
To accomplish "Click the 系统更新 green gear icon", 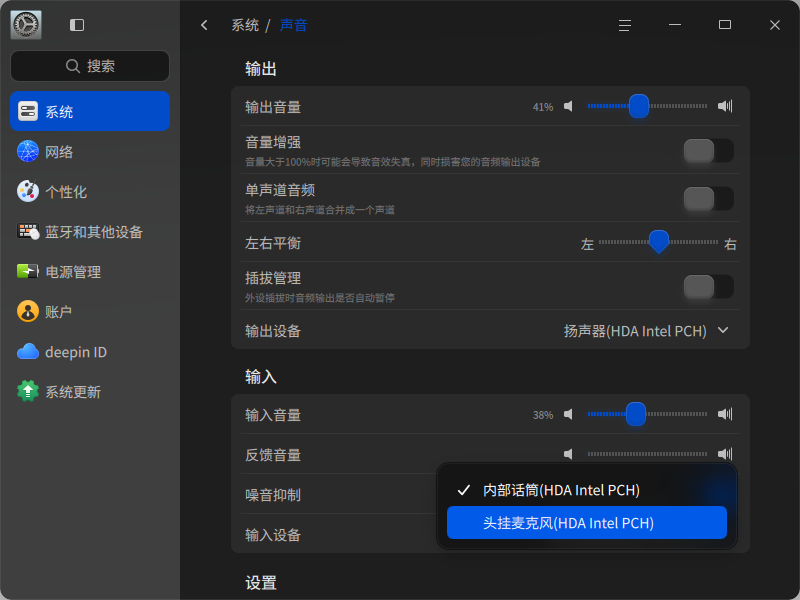I will [28, 391].
